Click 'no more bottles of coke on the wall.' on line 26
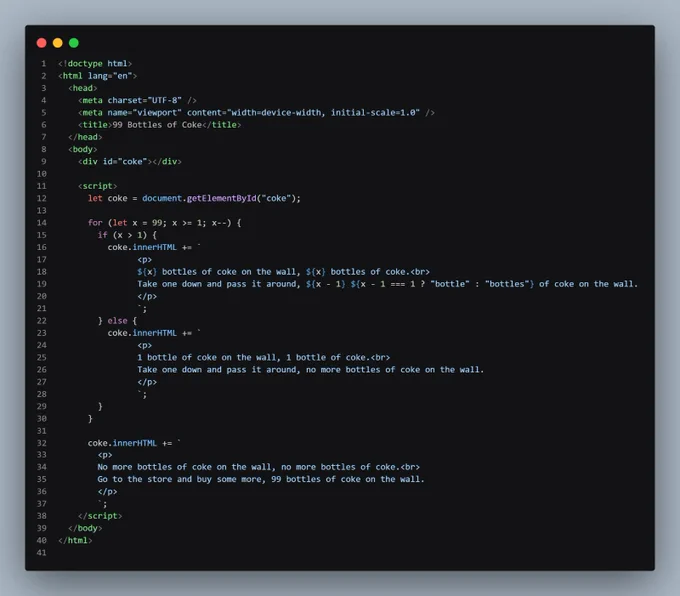 (x=395, y=370)
